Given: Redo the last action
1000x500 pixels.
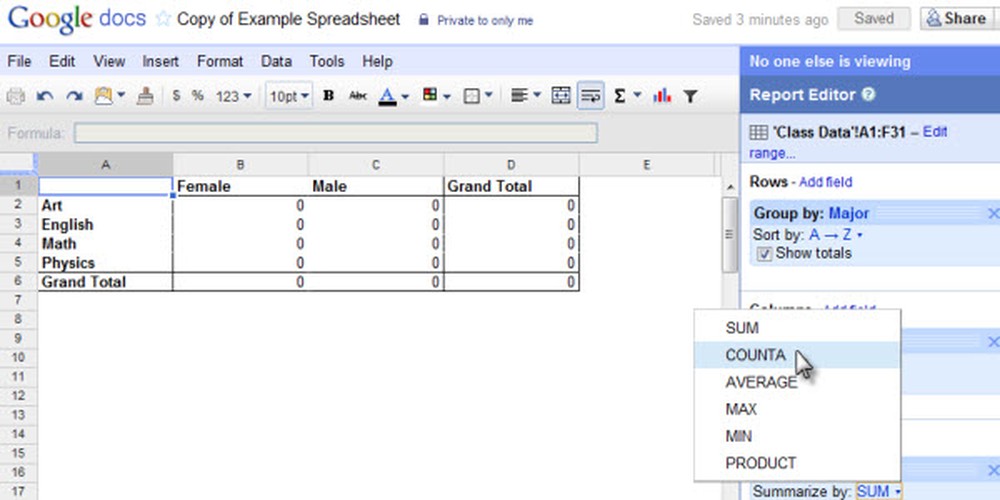Looking at the screenshot, I should tap(74, 96).
